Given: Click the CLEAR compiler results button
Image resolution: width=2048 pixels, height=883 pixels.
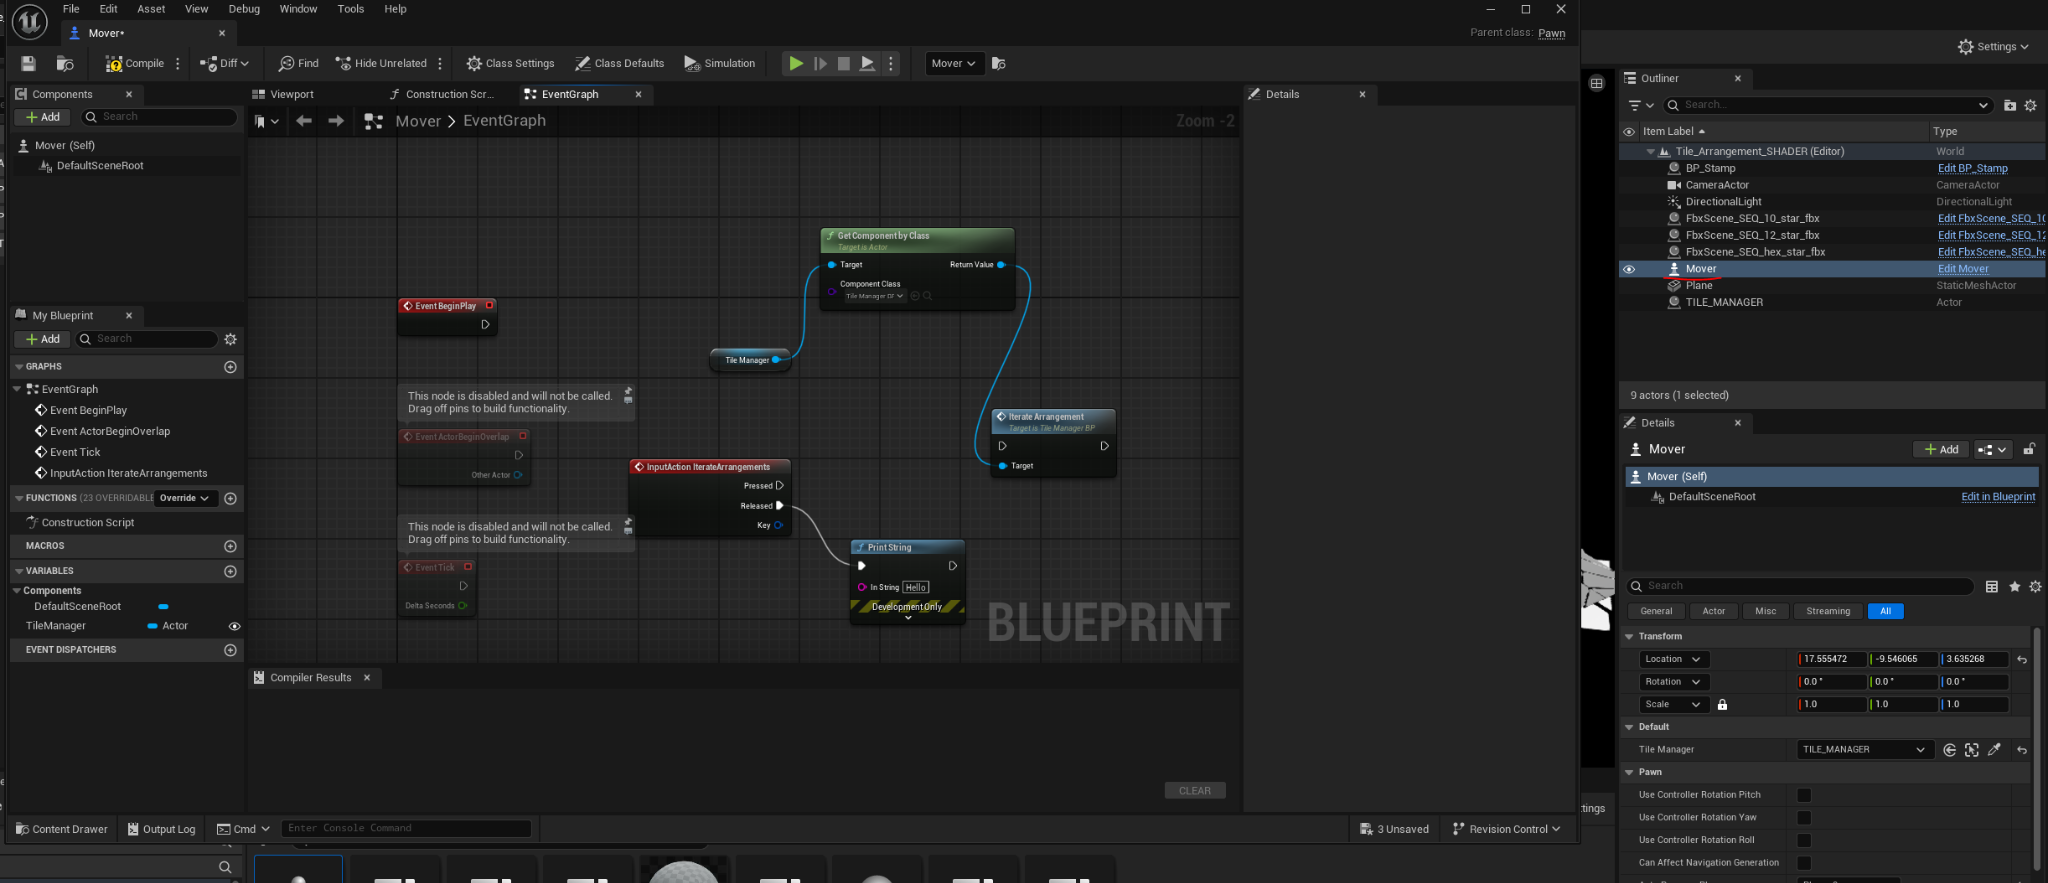Looking at the screenshot, I should pyautogui.click(x=1194, y=791).
